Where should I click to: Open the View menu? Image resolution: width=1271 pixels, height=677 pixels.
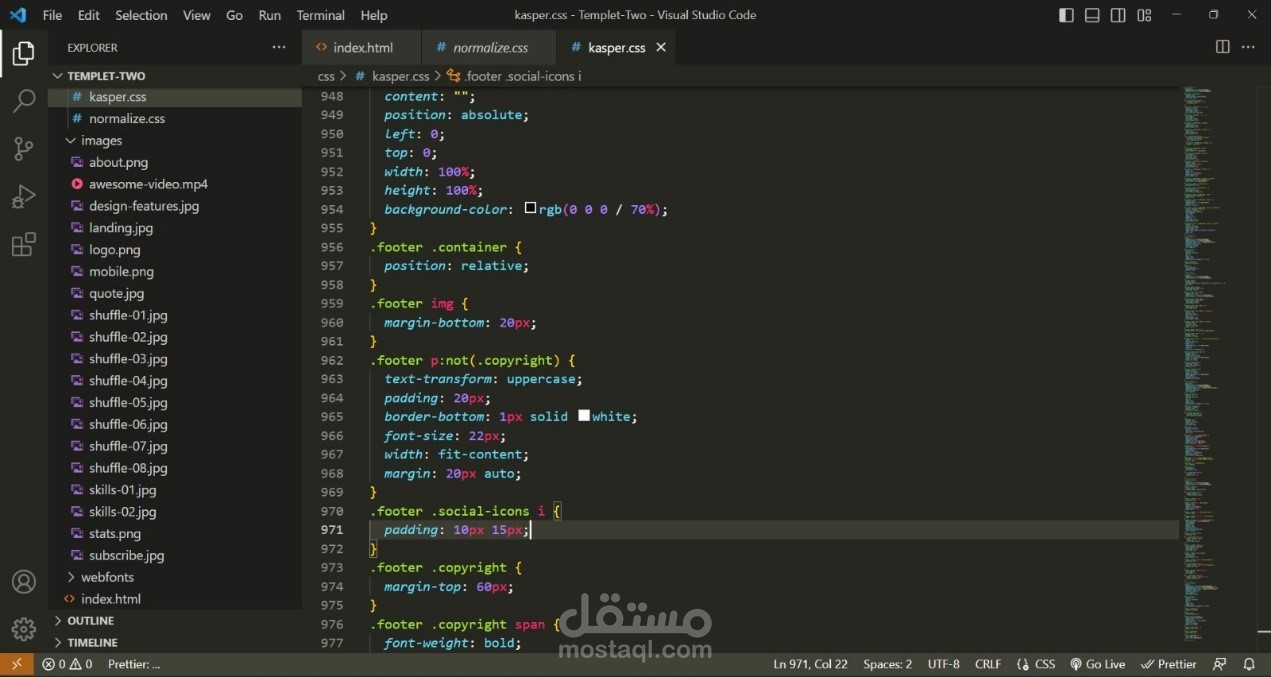tap(197, 15)
